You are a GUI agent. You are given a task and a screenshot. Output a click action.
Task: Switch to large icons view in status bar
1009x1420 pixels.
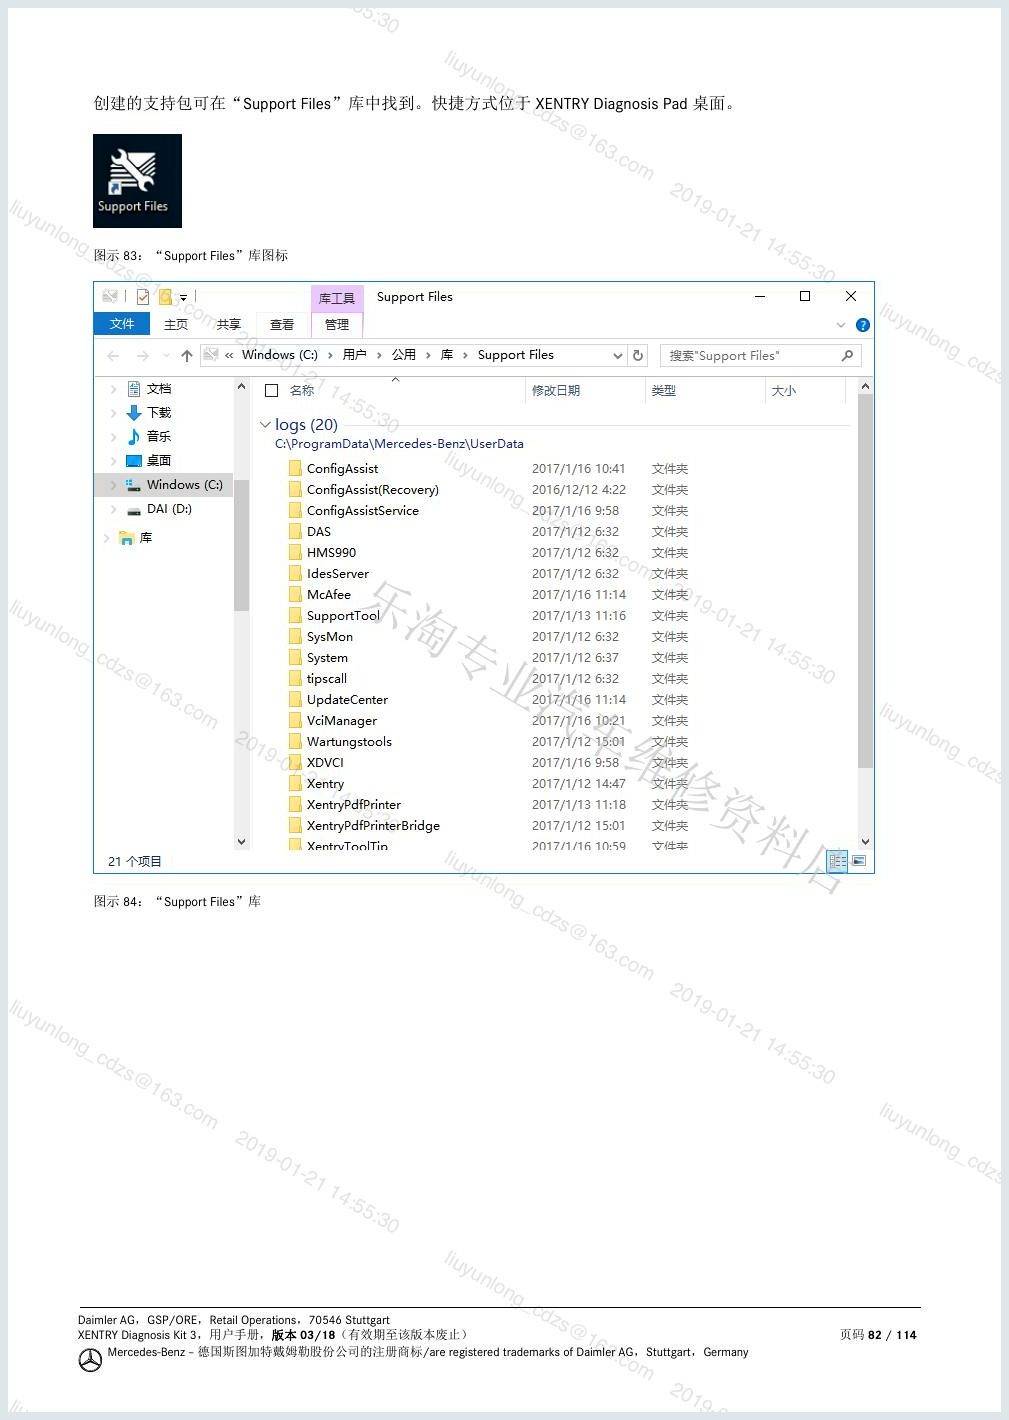point(859,861)
